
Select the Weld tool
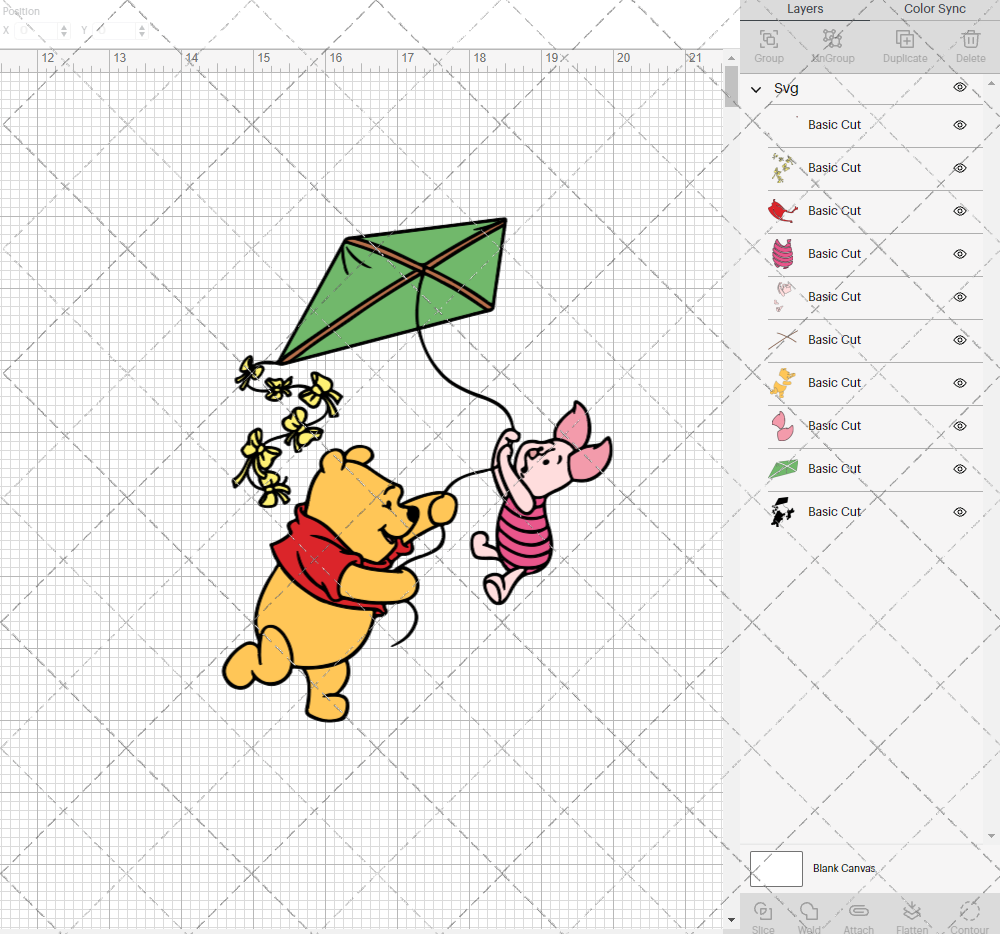click(x=809, y=911)
